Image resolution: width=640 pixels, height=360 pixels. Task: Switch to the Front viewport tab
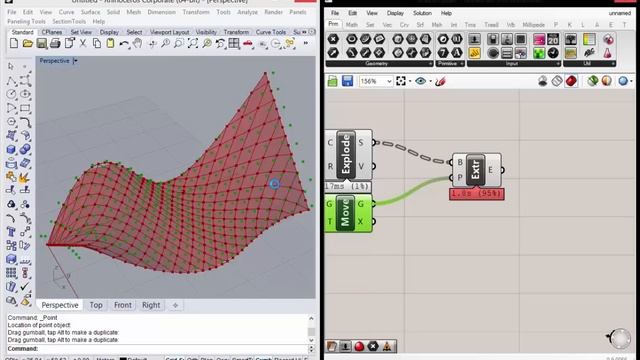tap(122, 305)
